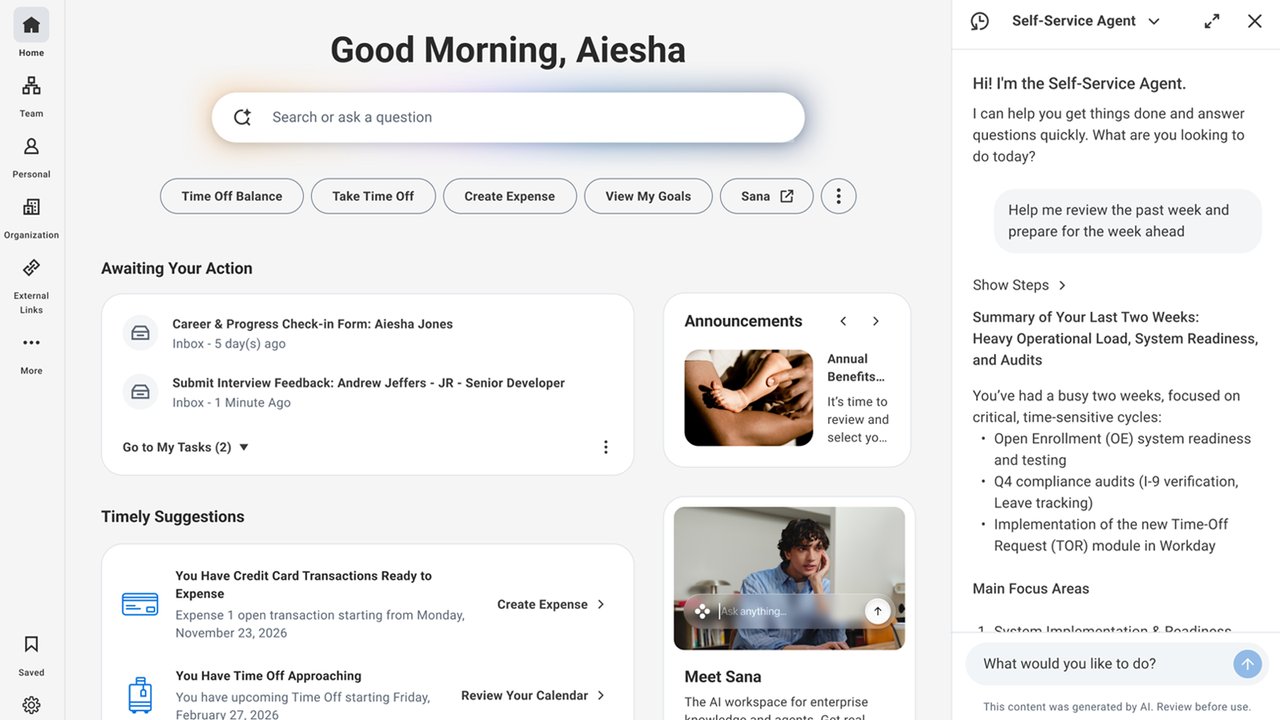This screenshot has width=1280, height=720.
Task: Open the Organization sidebar icon
Action: 31,207
